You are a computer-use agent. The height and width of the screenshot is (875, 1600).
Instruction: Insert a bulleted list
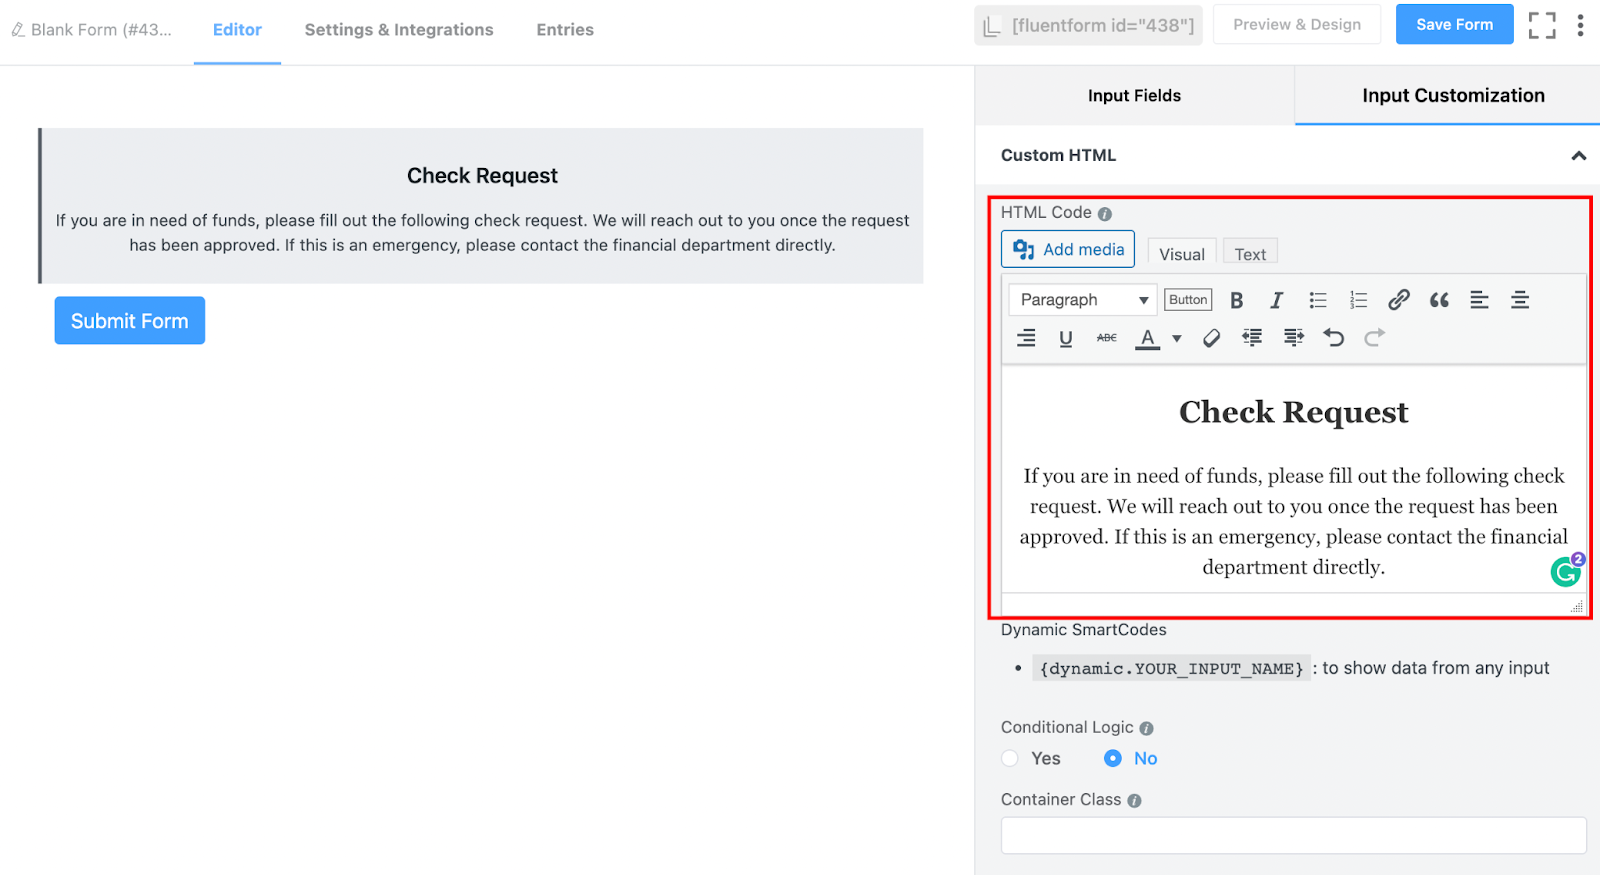click(1318, 300)
